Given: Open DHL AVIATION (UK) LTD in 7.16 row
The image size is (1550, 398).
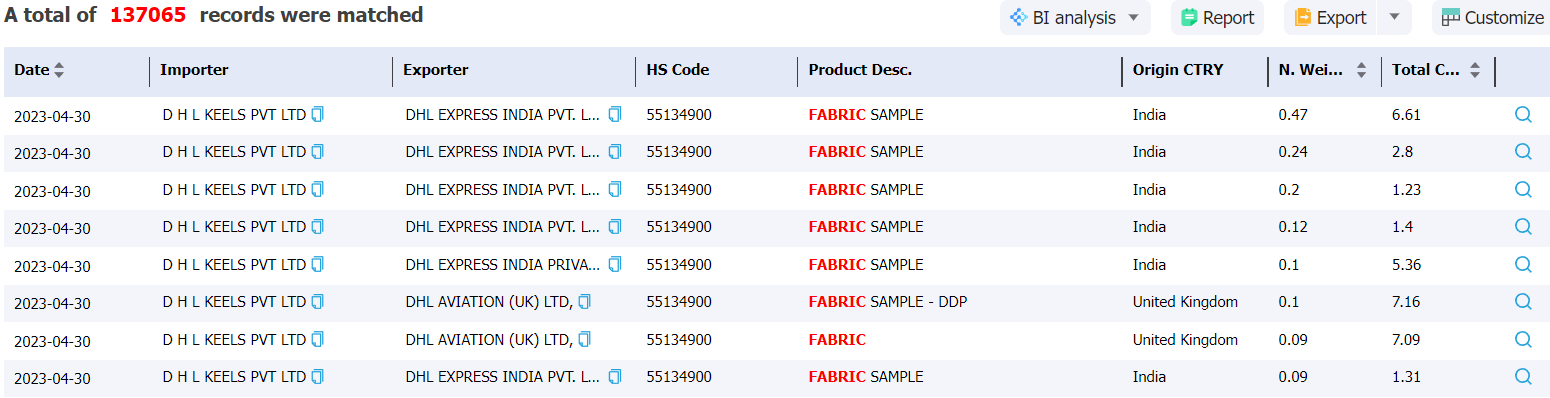Looking at the screenshot, I should coord(489,302).
